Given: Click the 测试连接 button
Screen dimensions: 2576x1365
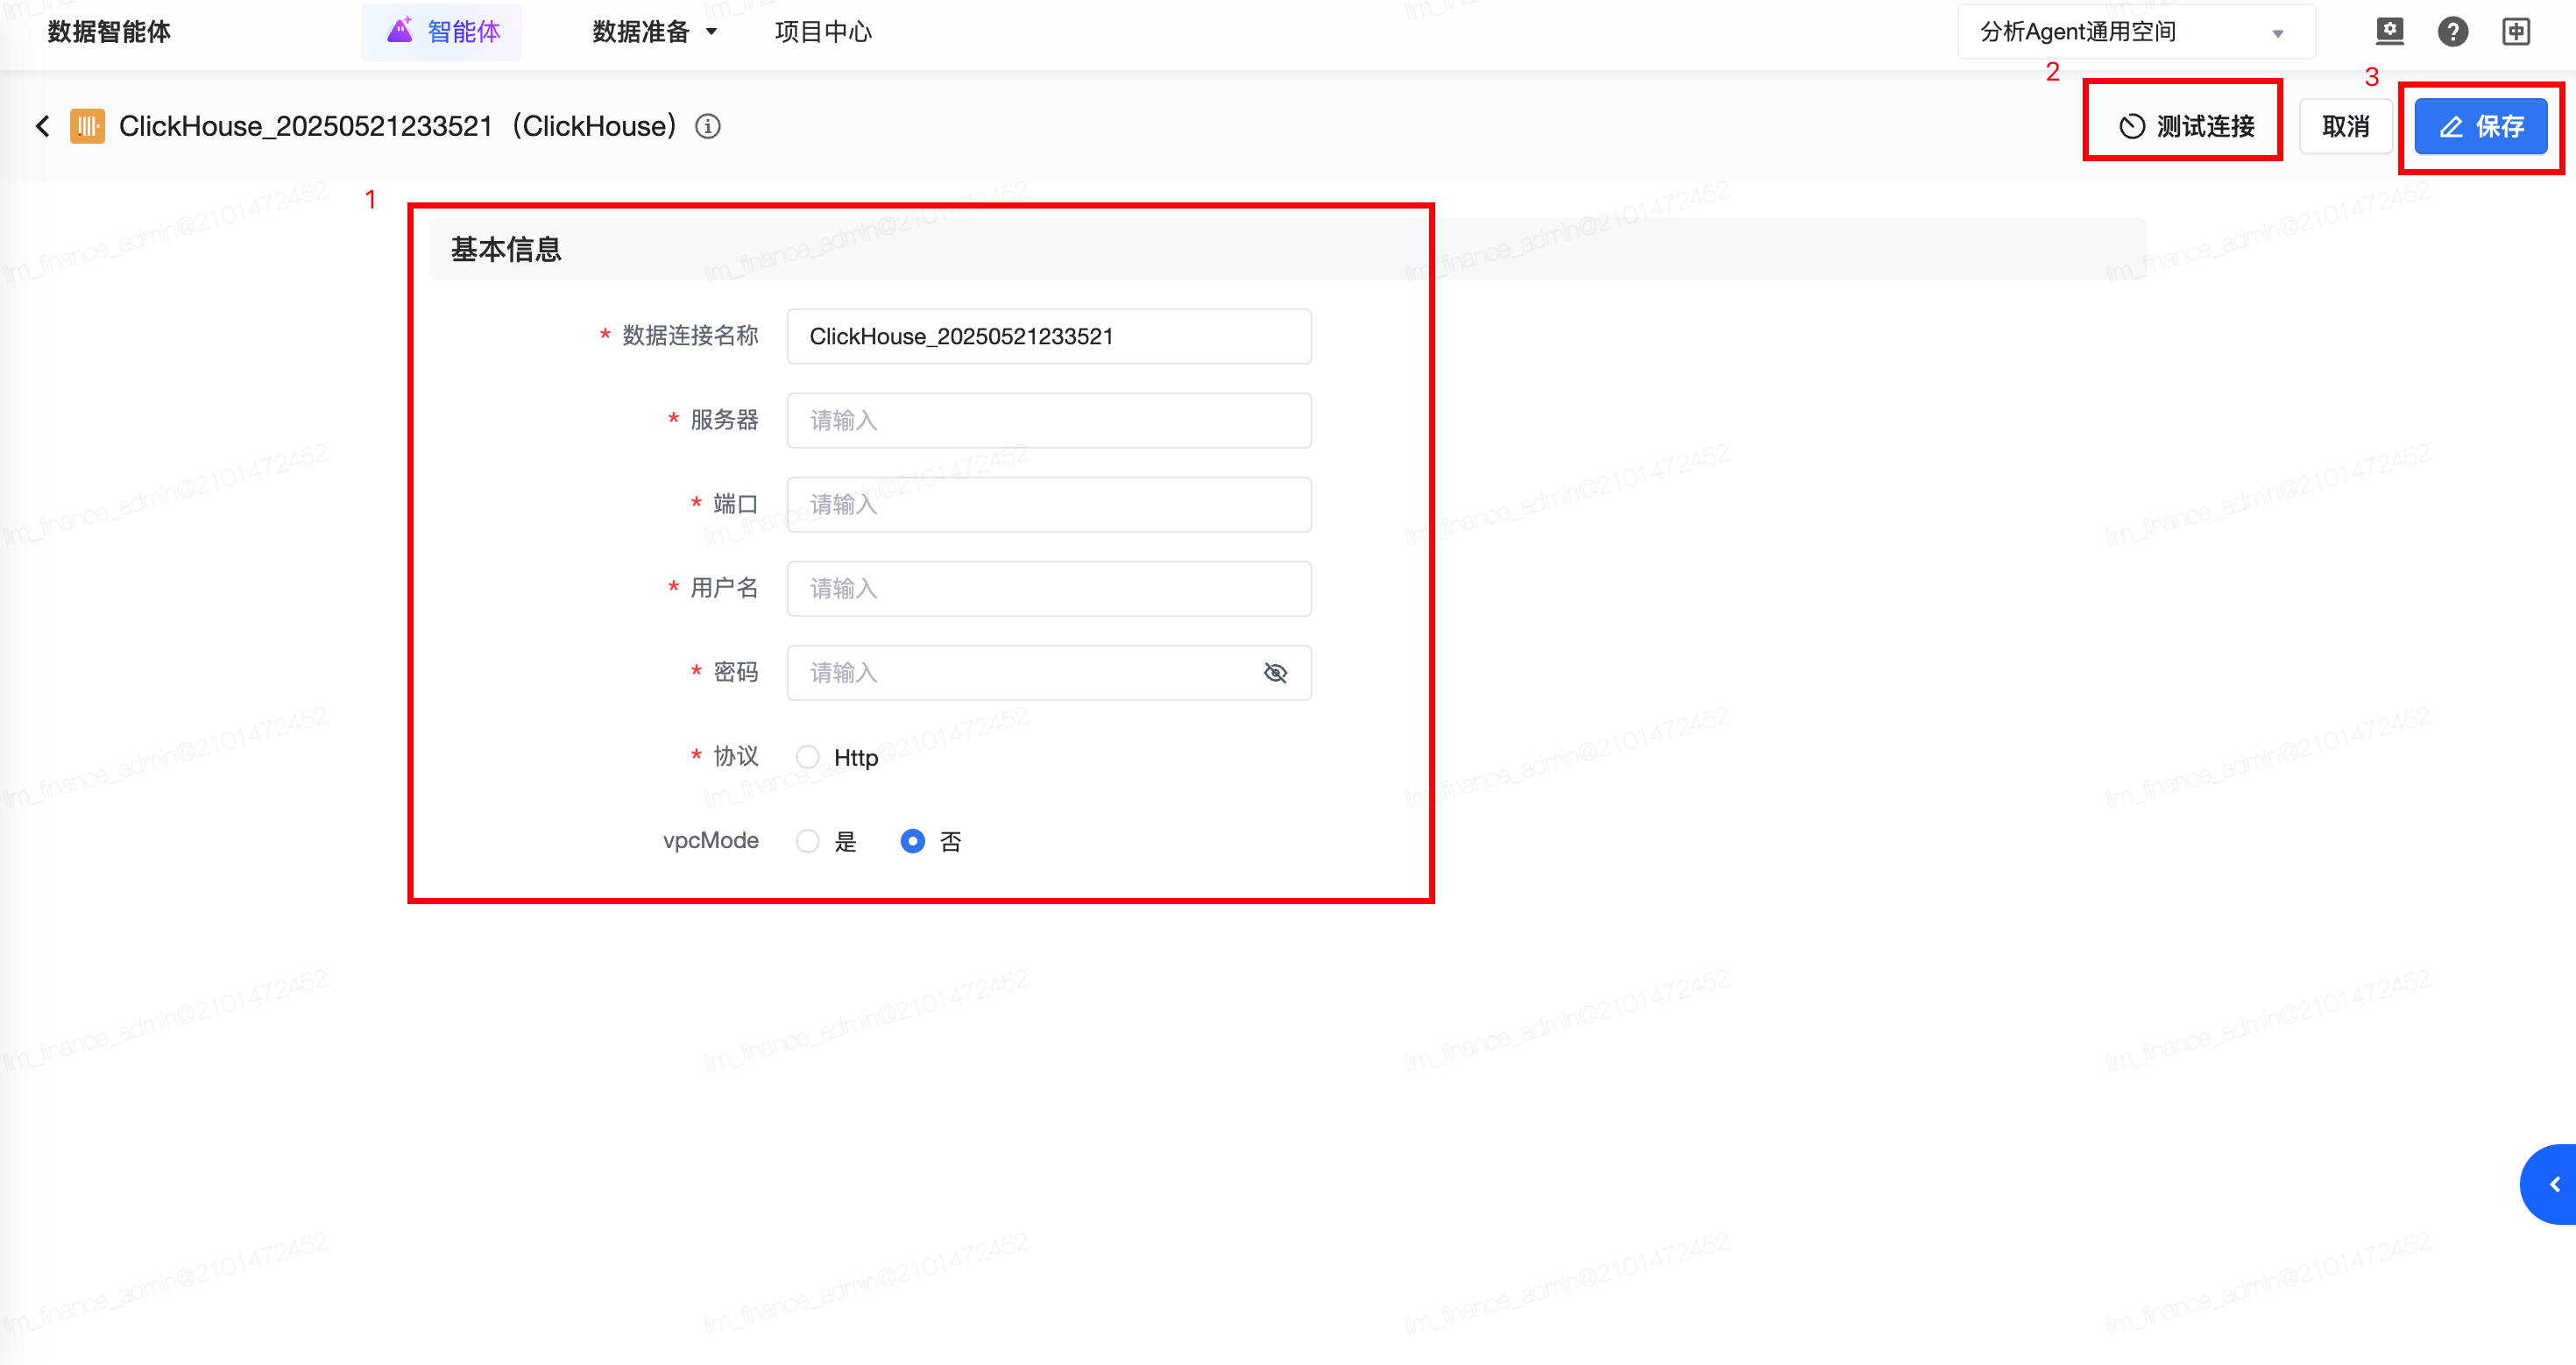Looking at the screenshot, I should [x=2185, y=126].
